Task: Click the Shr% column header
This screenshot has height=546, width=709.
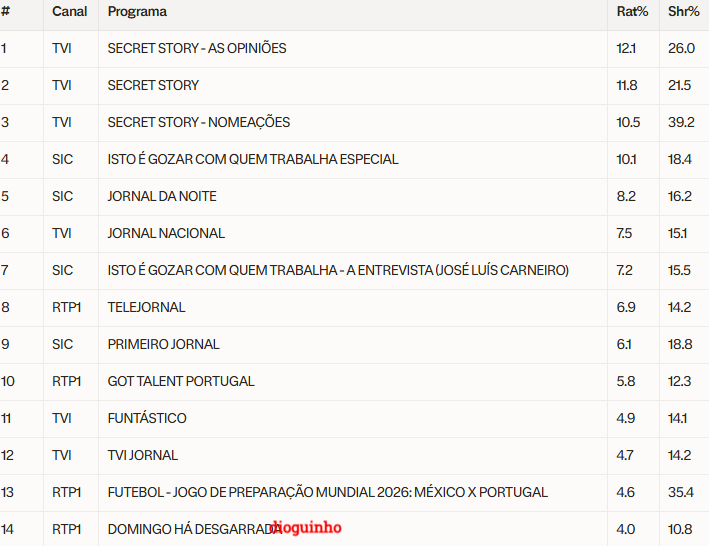Action: [683, 12]
